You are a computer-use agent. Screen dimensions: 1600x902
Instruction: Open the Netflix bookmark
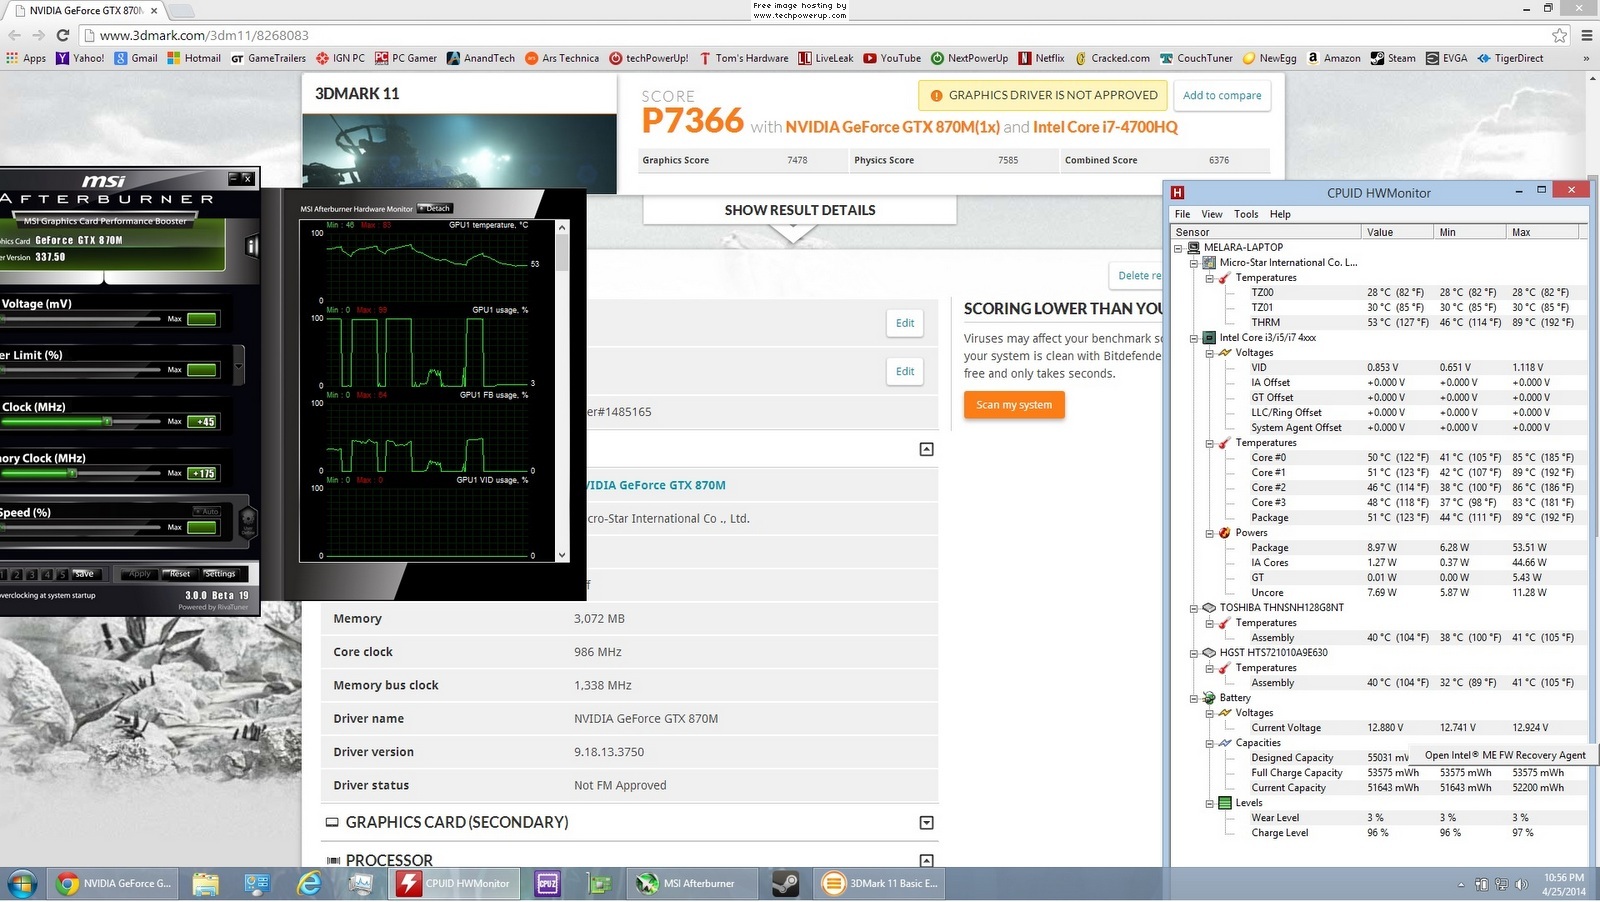(1041, 58)
